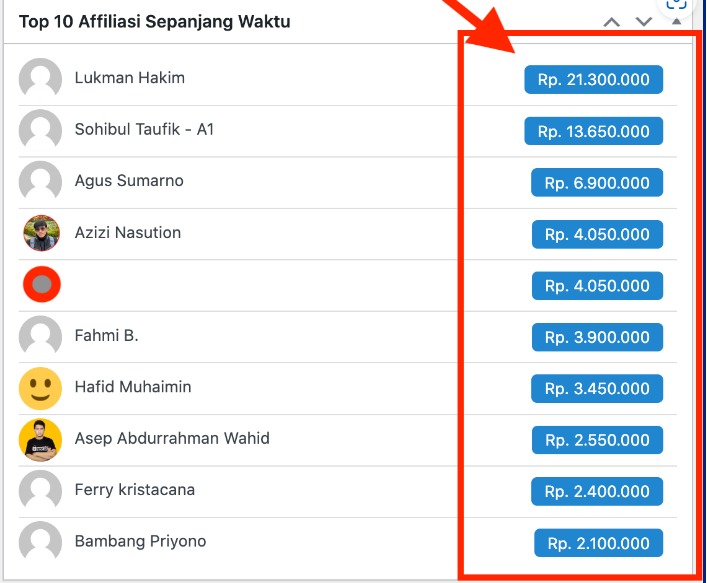Click Fahmi B.'s gray avatar icon
Viewport: 707px width, 583px height.
pos(40,336)
